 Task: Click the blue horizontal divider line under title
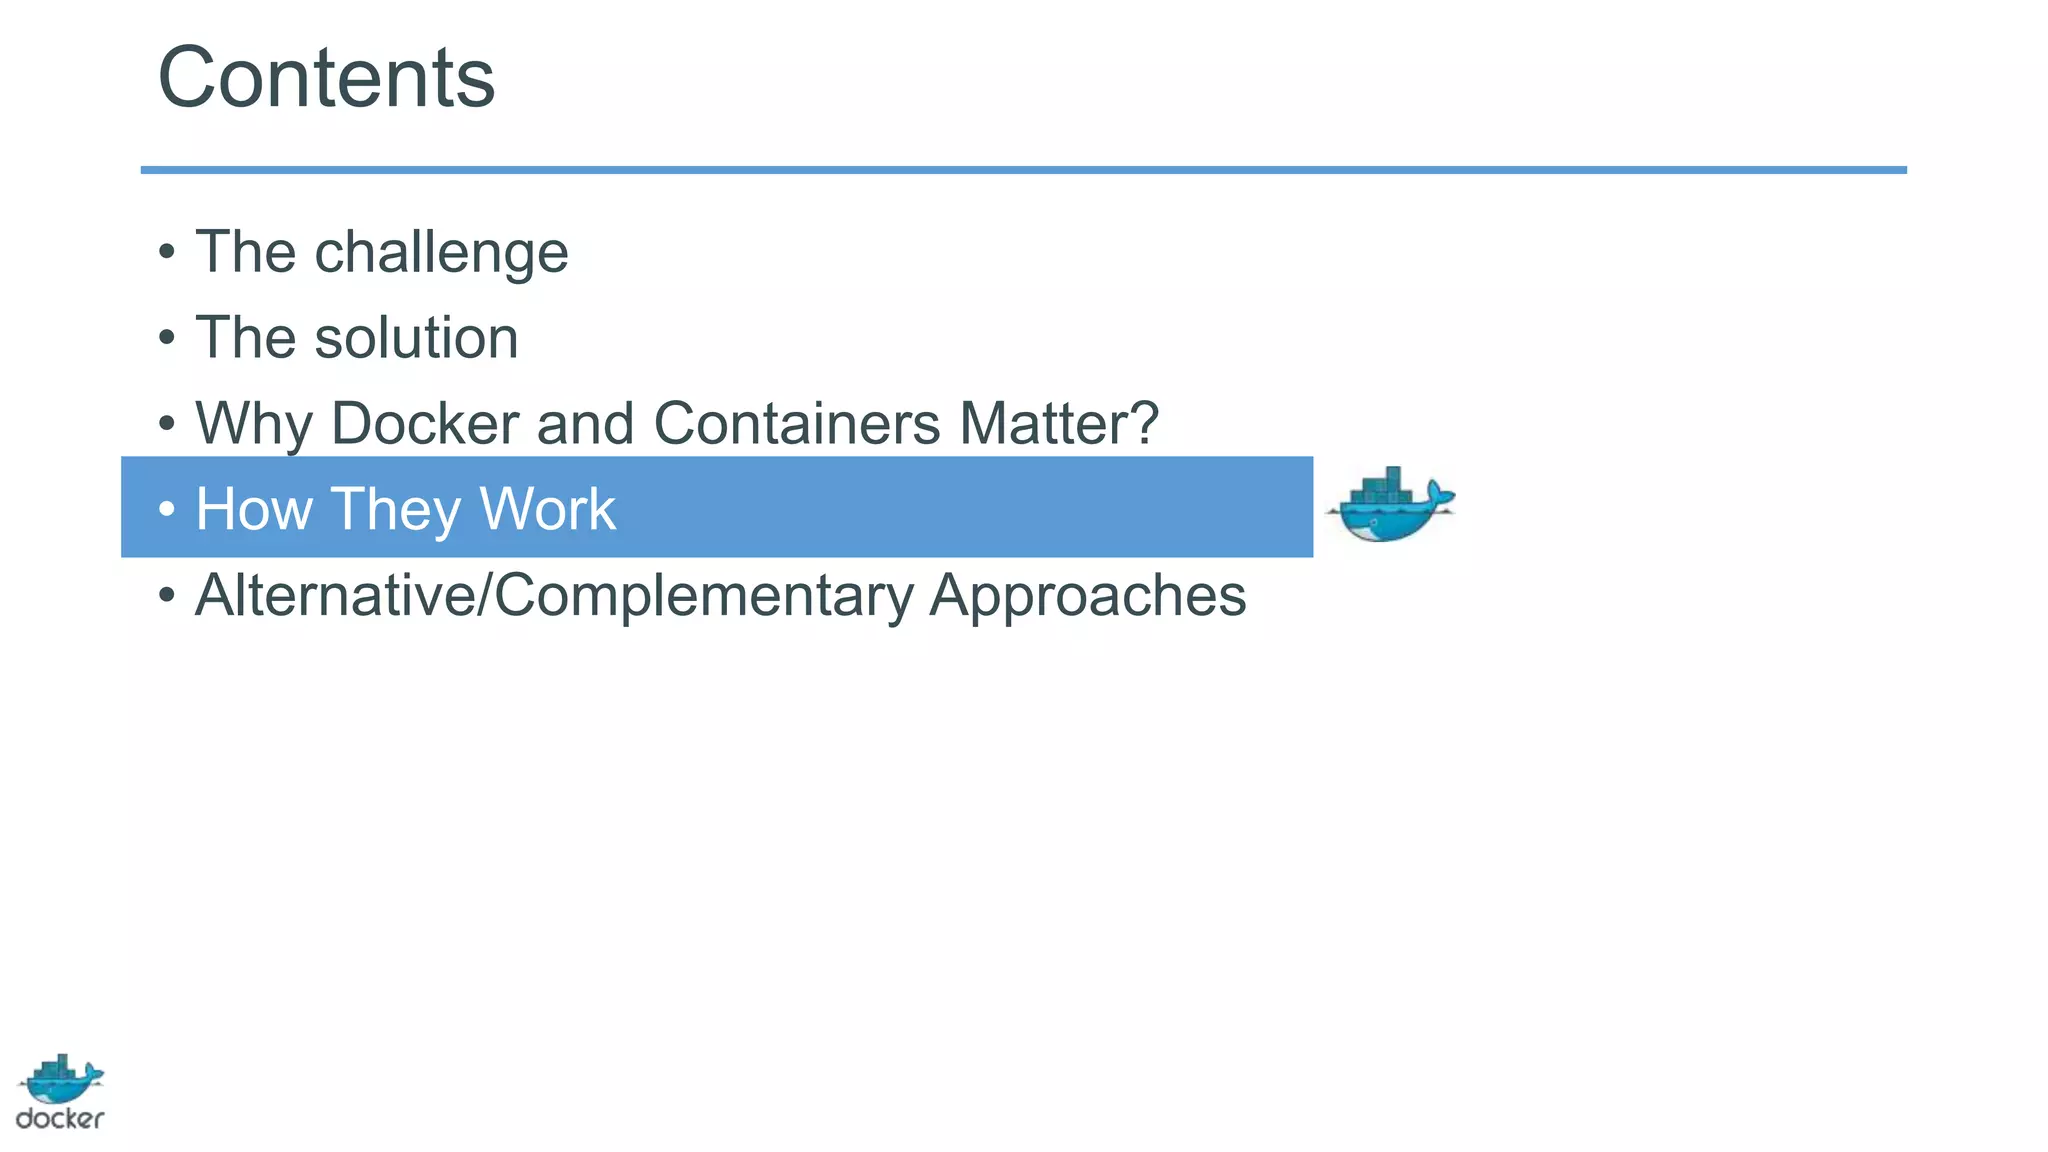coord(1023,170)
